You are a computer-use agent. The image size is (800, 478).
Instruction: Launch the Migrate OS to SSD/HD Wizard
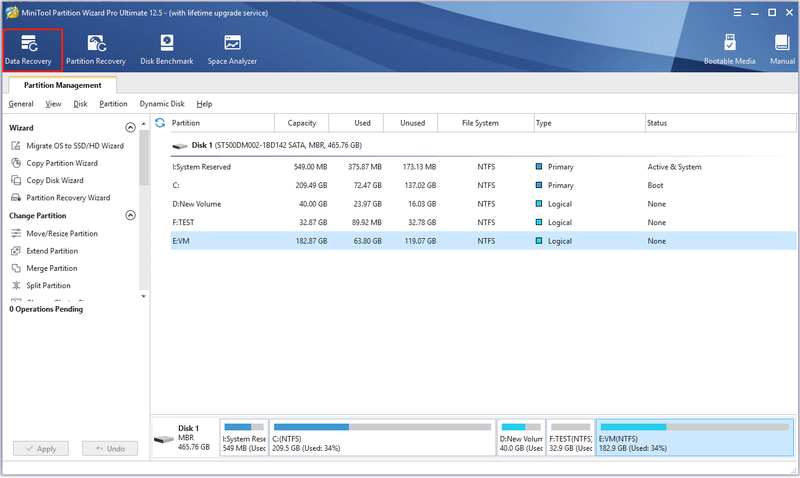(68, 146)
